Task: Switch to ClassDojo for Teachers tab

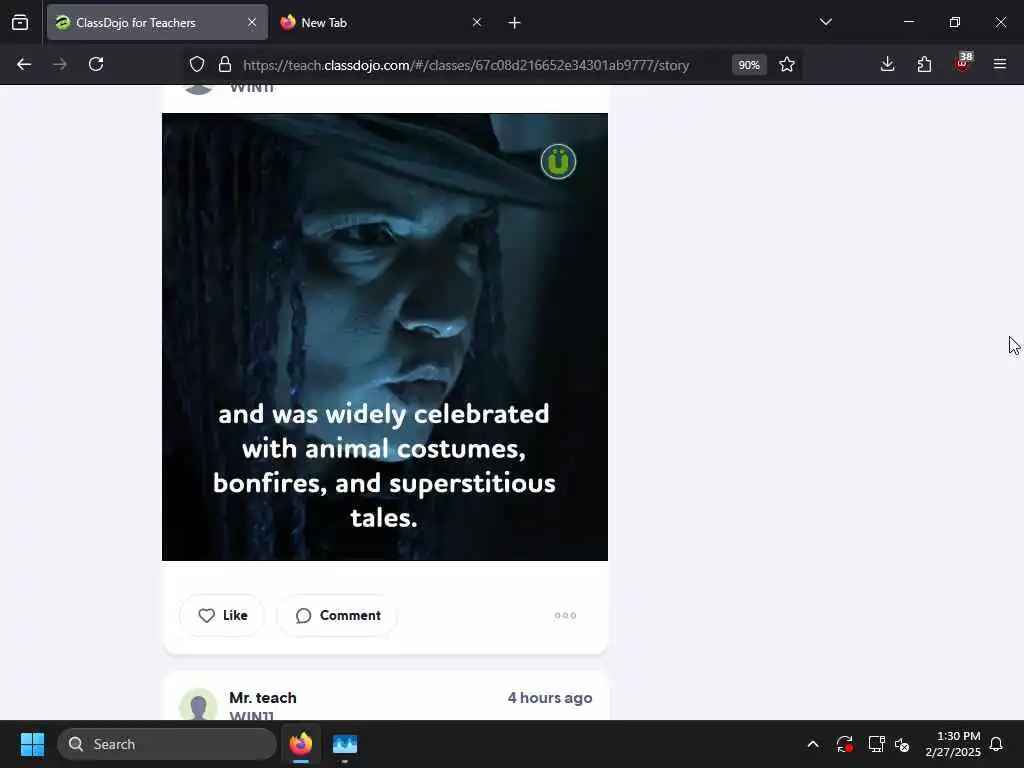Action: pyautogui.click(x=157, y=23)
